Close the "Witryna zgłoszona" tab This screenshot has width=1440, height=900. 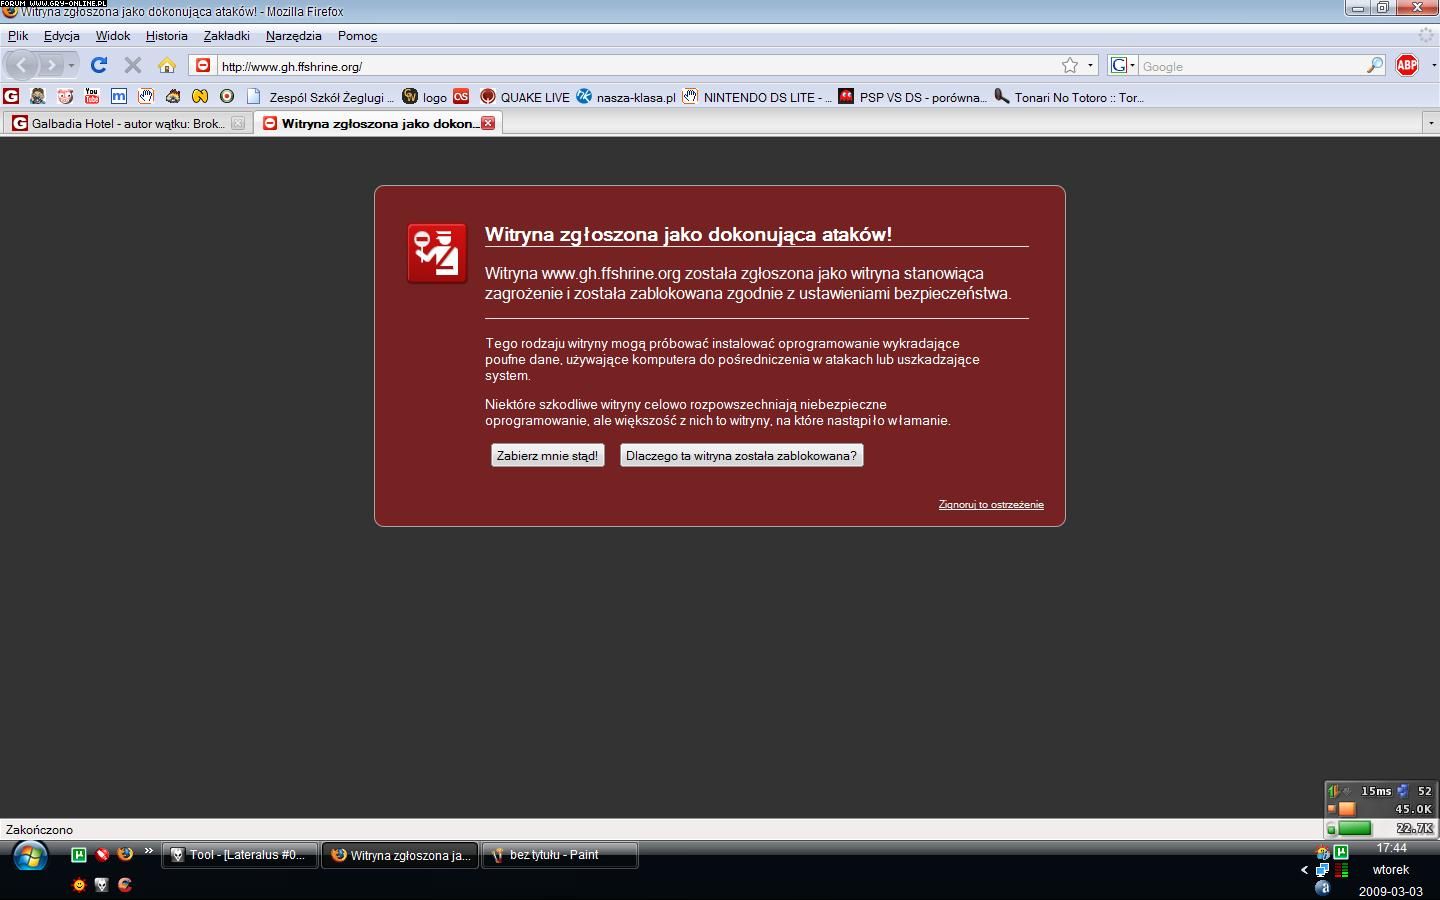[x=488, y=123]
